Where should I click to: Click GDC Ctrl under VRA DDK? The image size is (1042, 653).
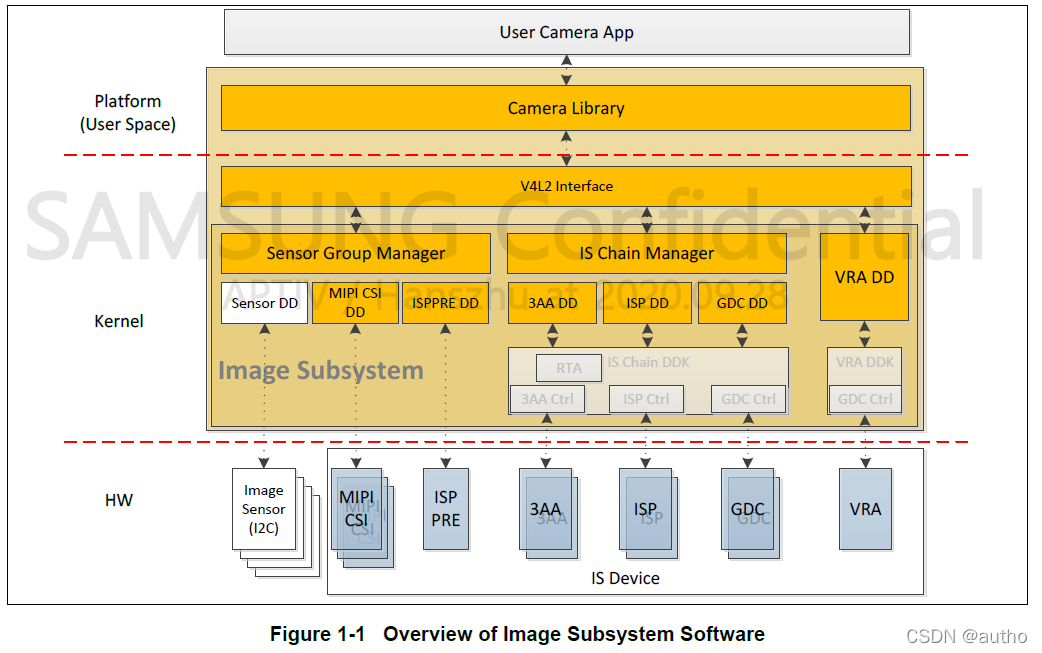(x=865, y=399)
